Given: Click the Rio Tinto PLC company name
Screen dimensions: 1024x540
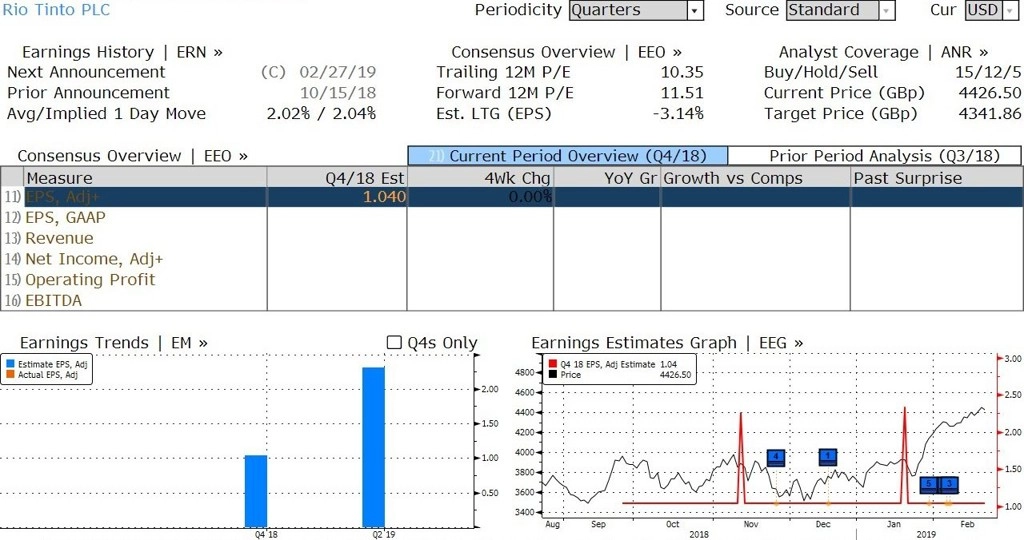Looking at the screenshot, I should [x=56, y=10].
